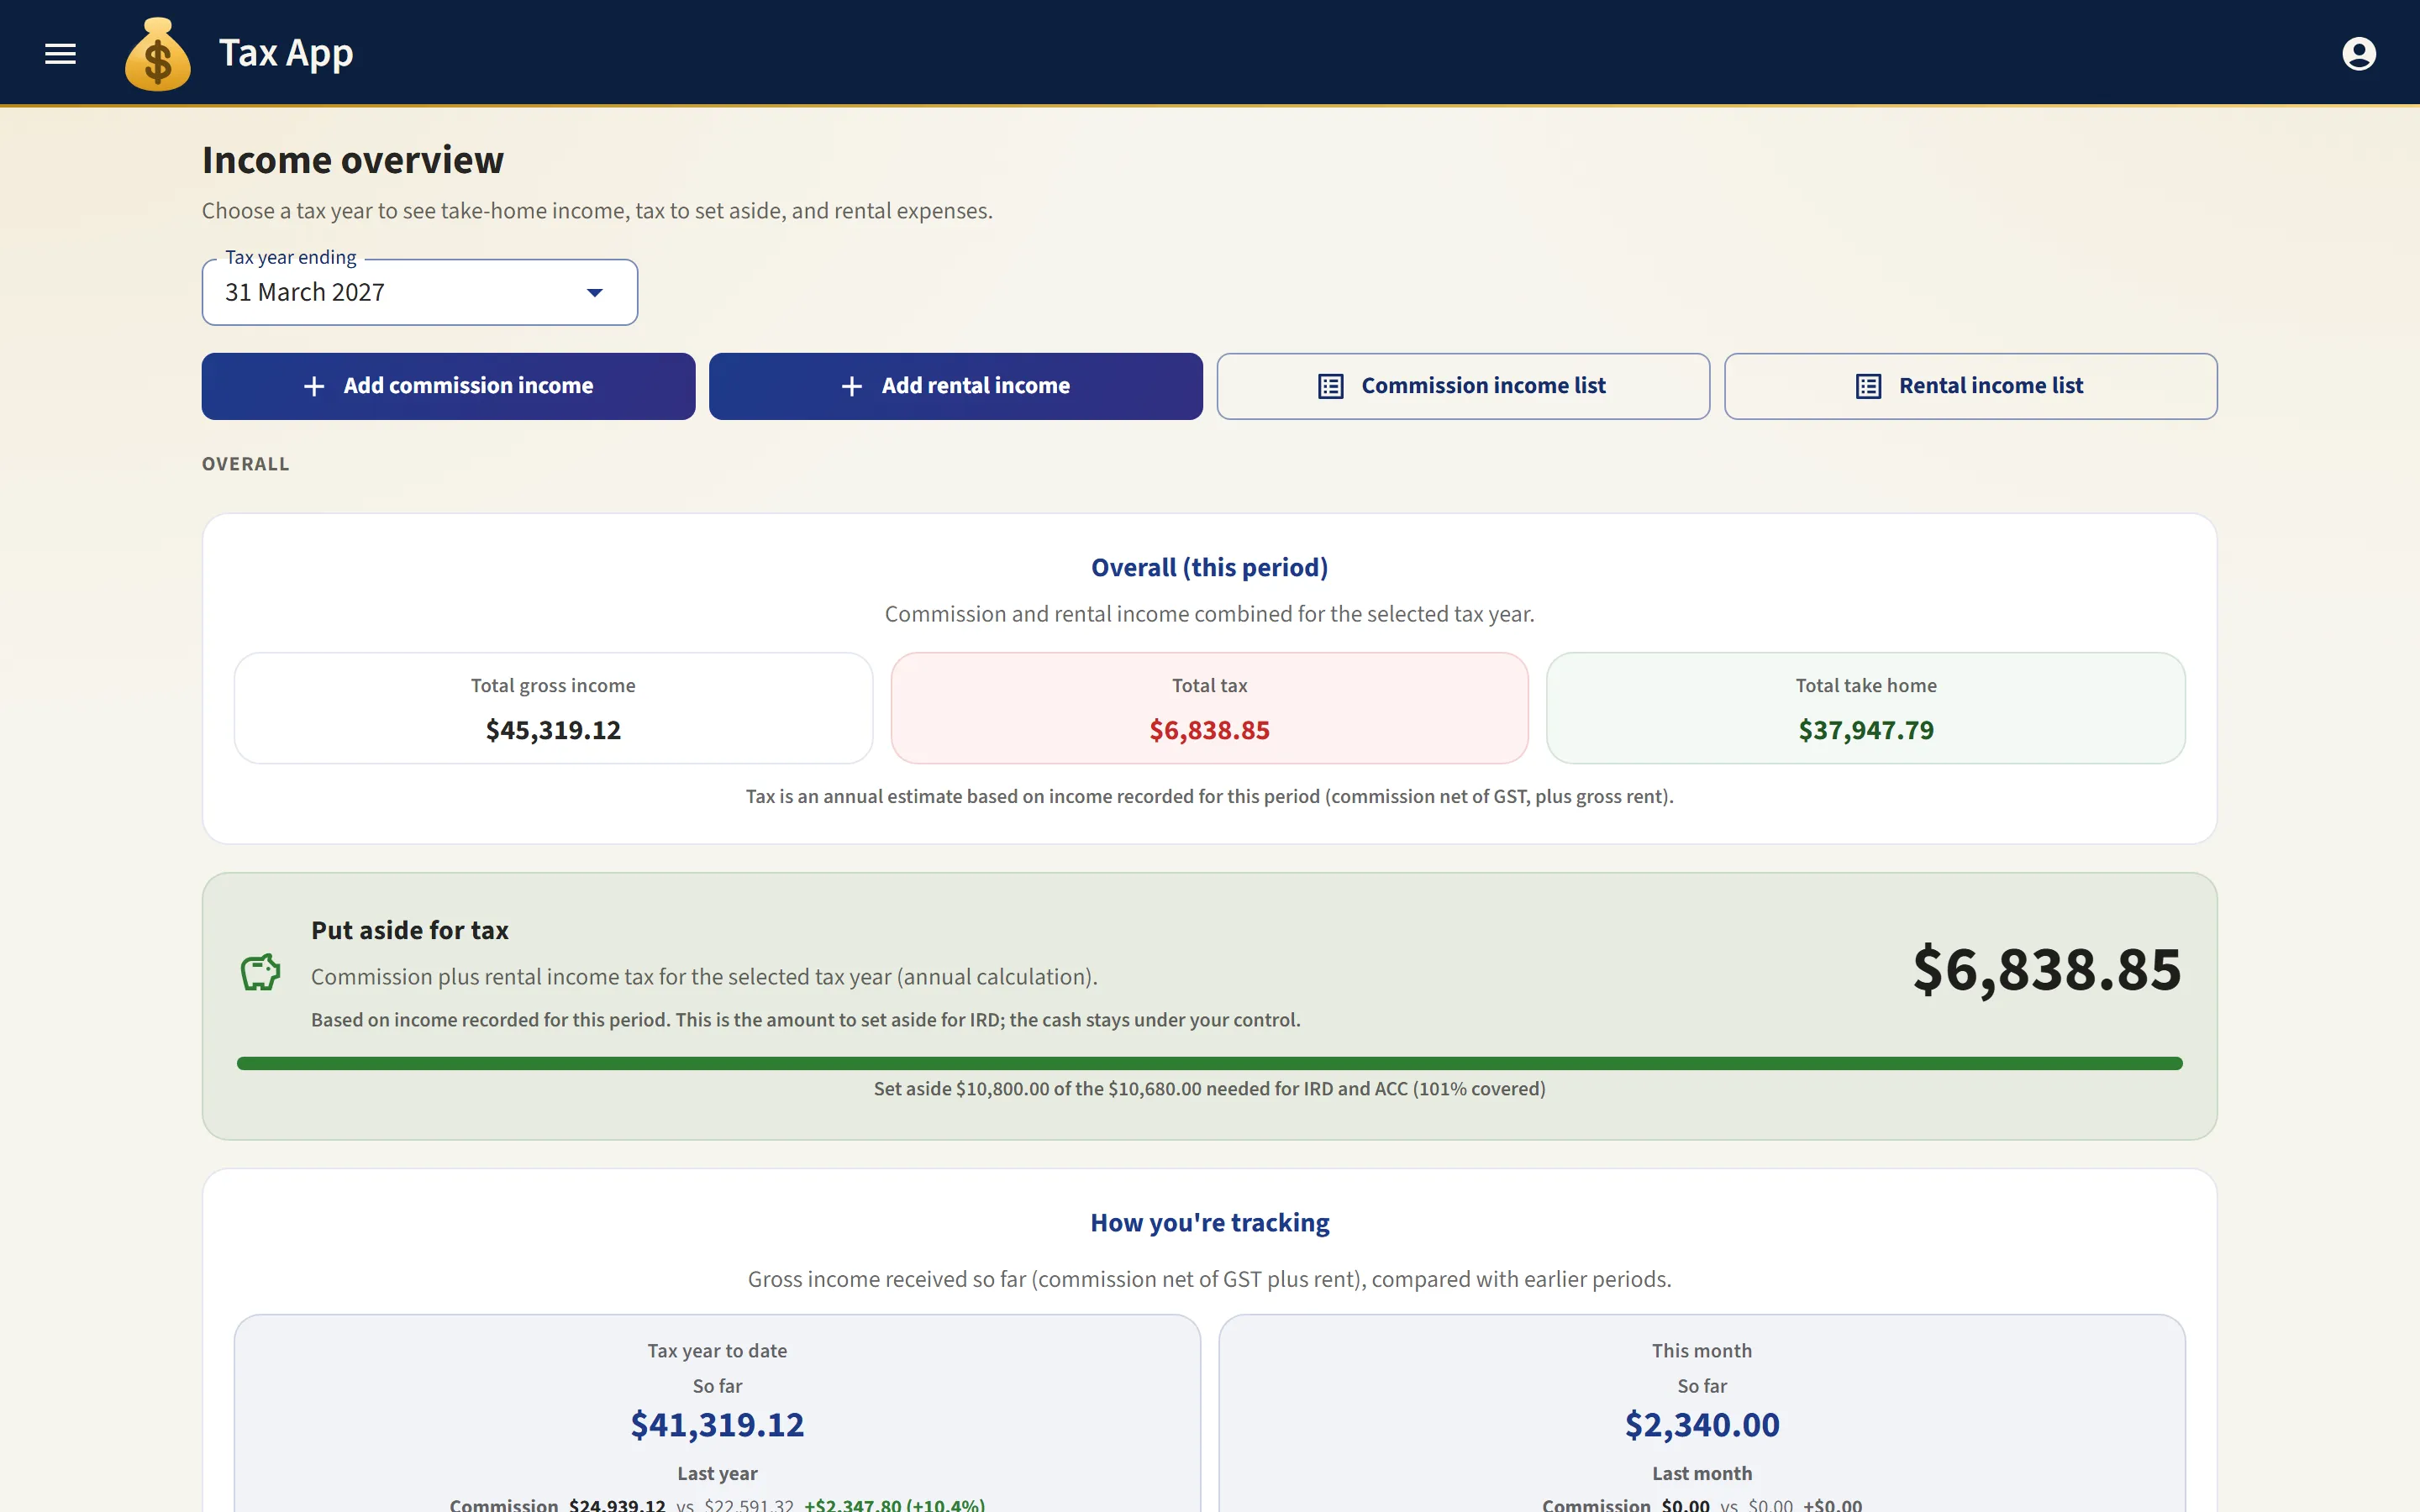
Task: Open the Commission income list
Action: 1463,386
